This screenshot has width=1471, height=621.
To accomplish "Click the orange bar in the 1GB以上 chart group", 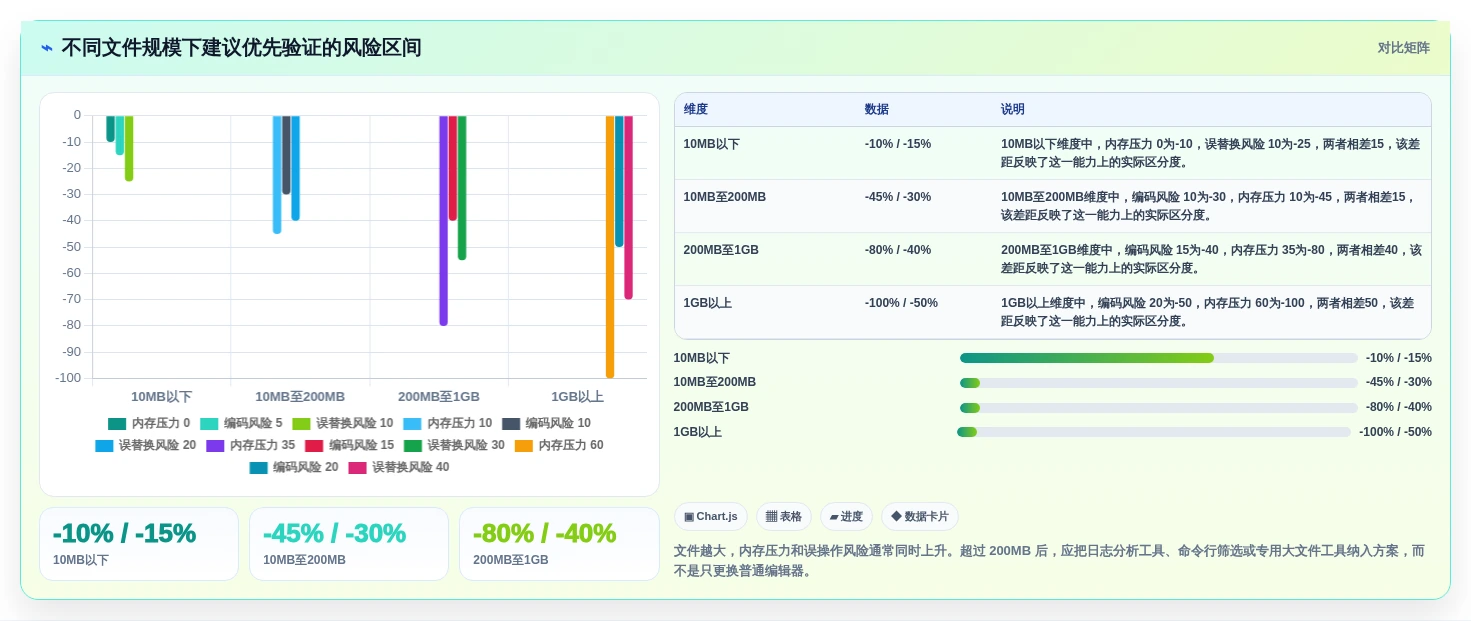I will point(610,246).
